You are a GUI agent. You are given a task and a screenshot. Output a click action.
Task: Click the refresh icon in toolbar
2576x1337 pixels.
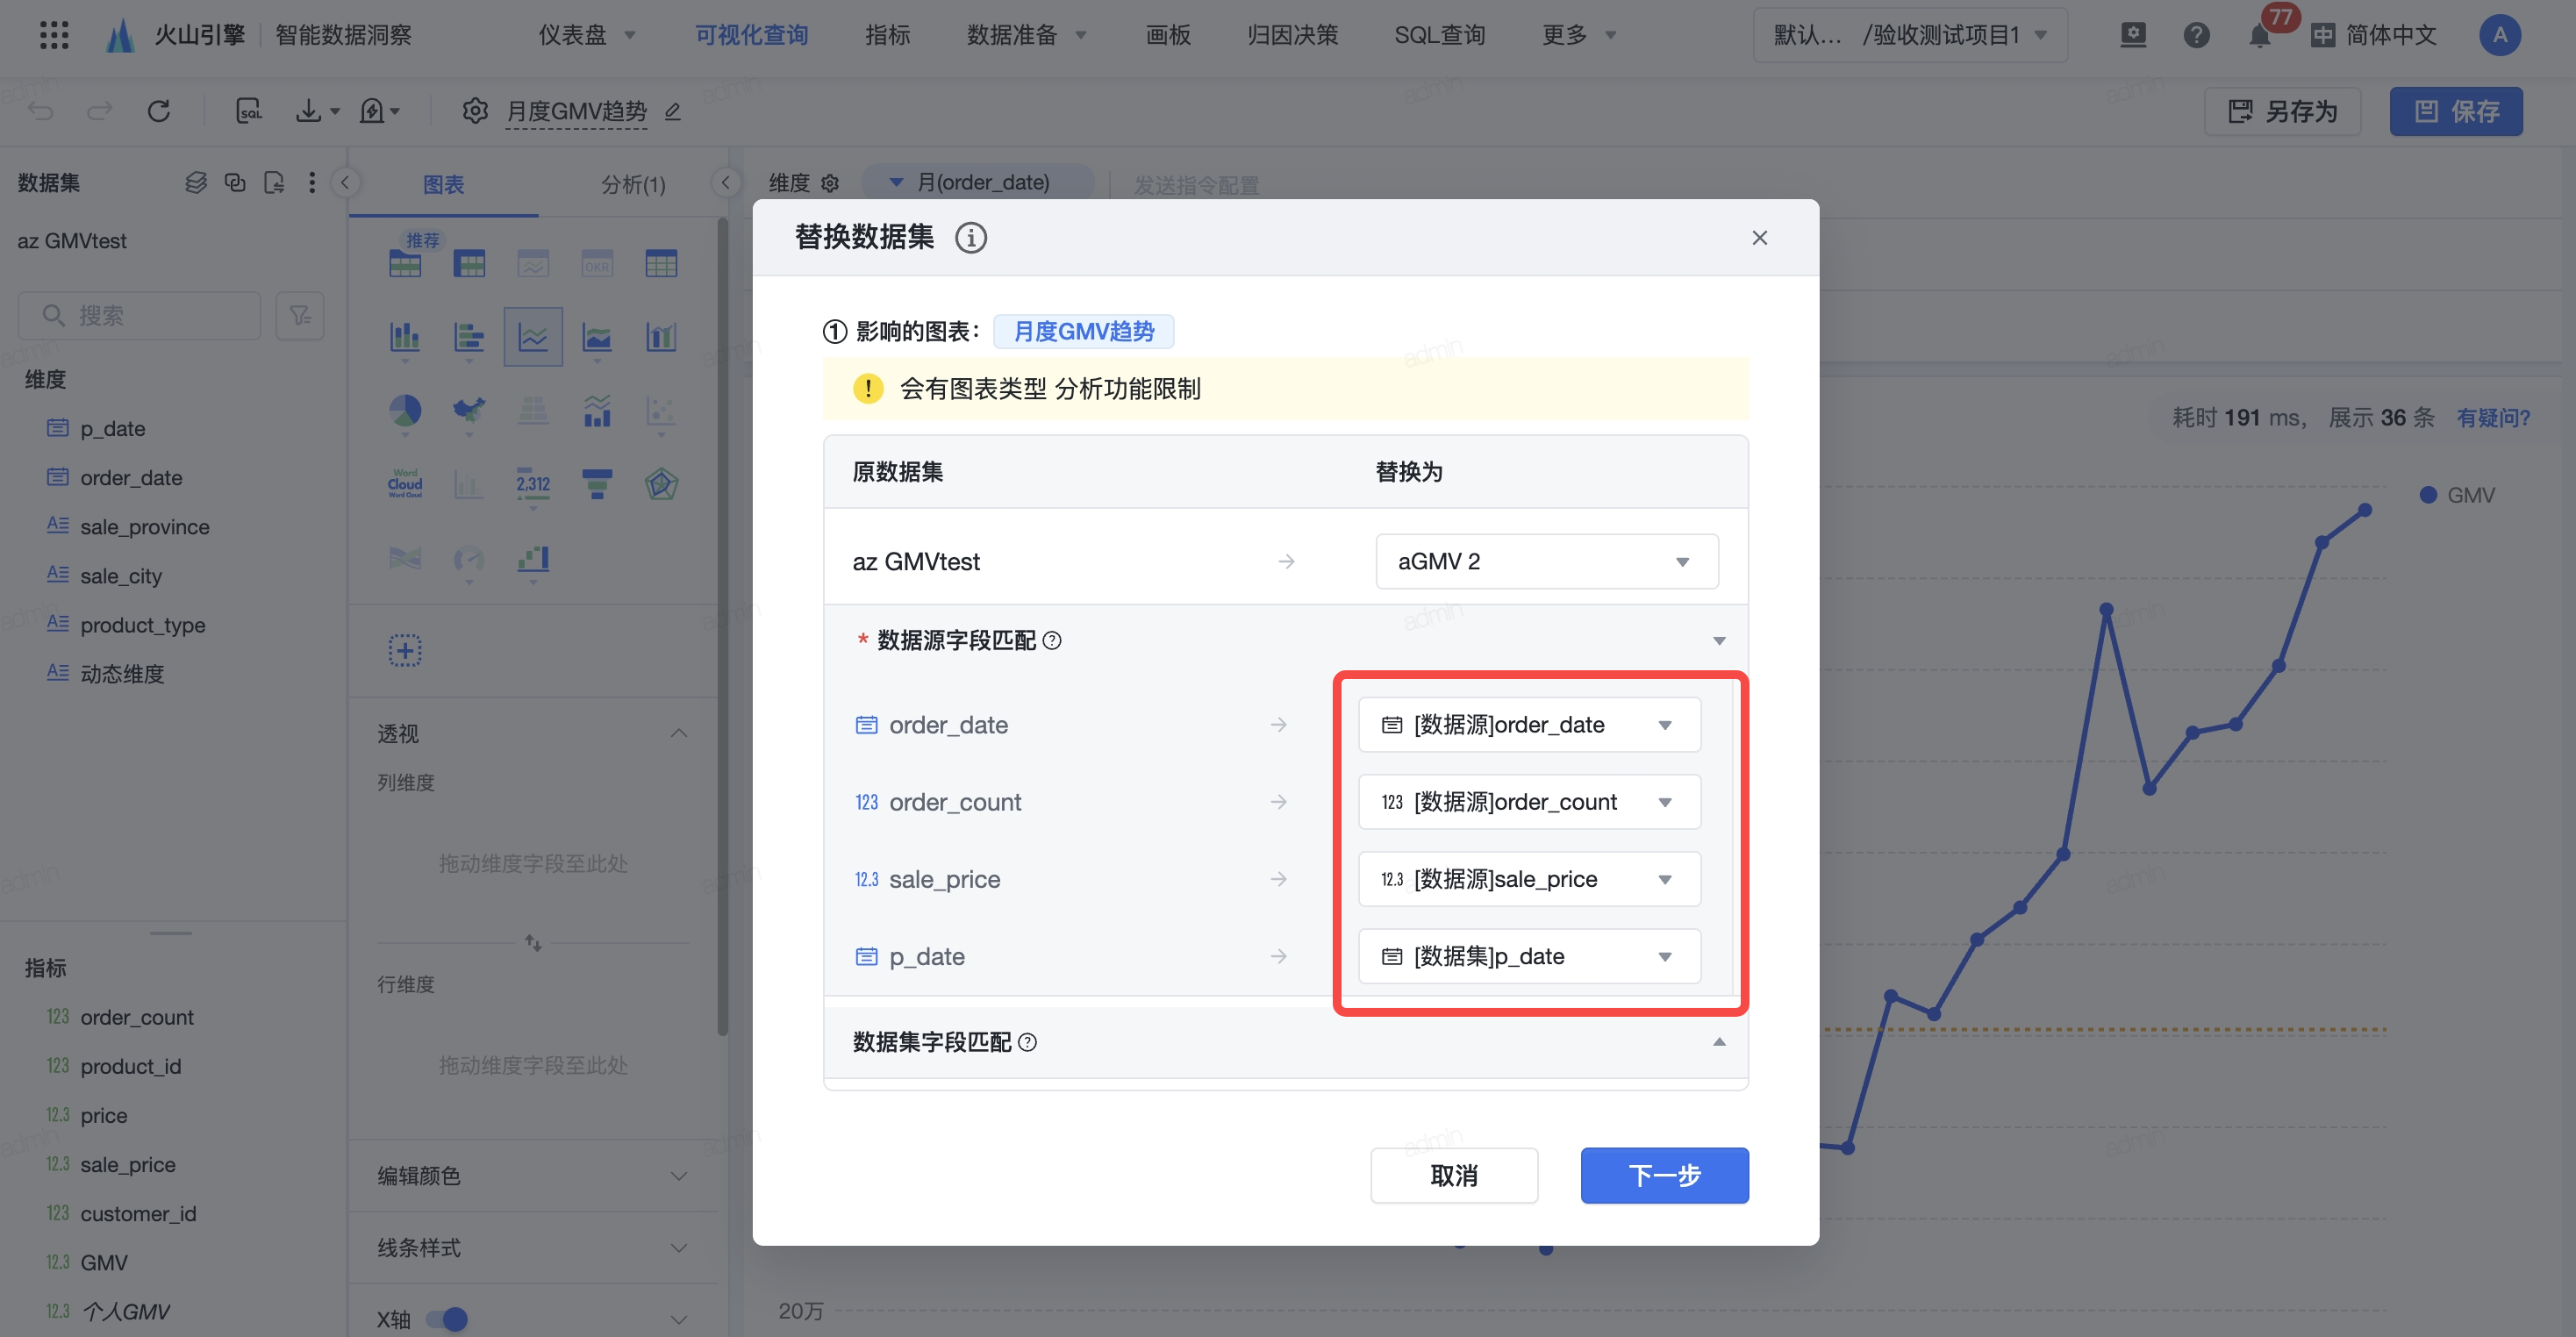[159, 111]
